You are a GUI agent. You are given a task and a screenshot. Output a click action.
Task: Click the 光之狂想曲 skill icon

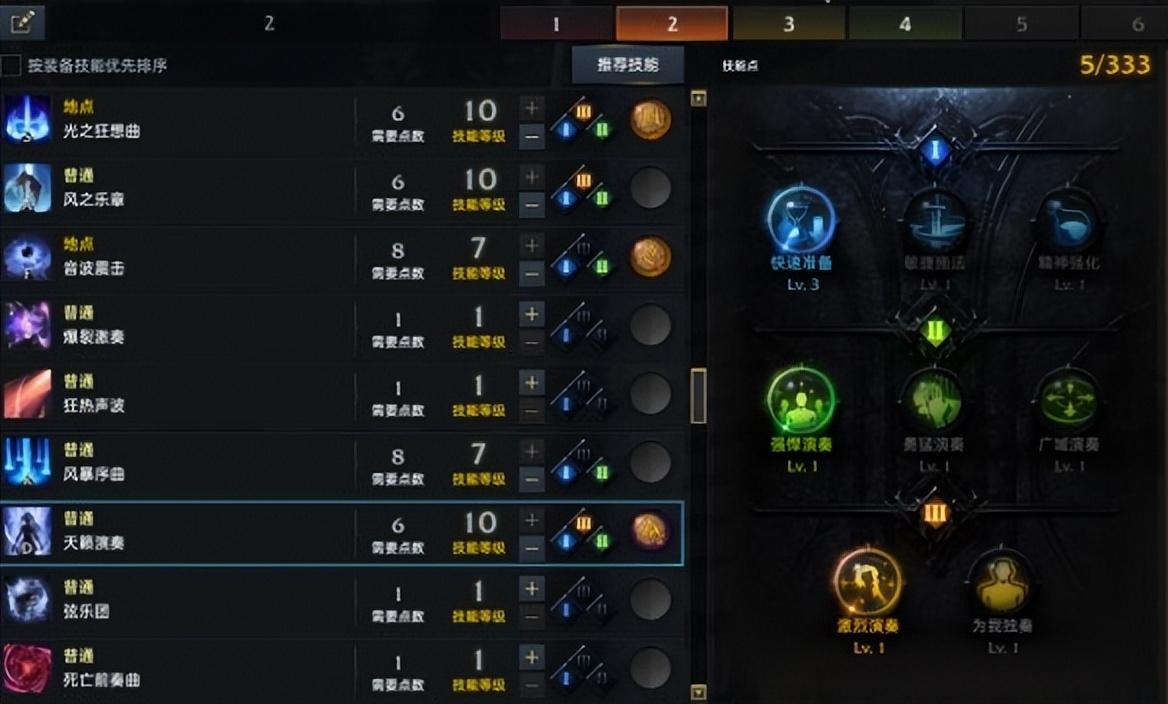(x=28, y=118)
